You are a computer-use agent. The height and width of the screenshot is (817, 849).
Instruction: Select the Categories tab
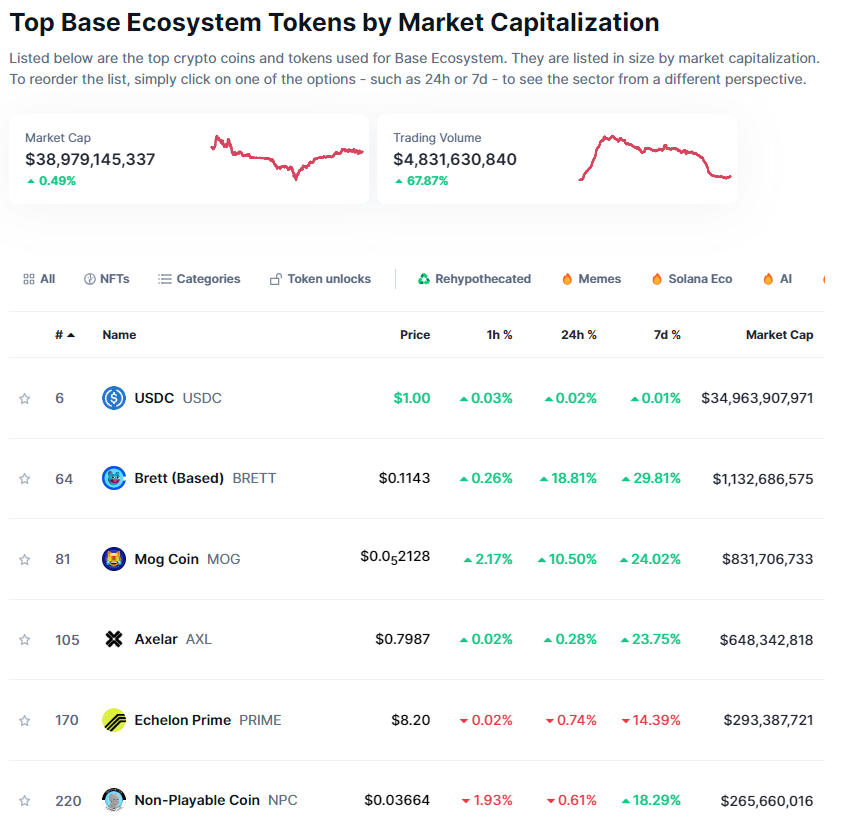tap(199, 279)
